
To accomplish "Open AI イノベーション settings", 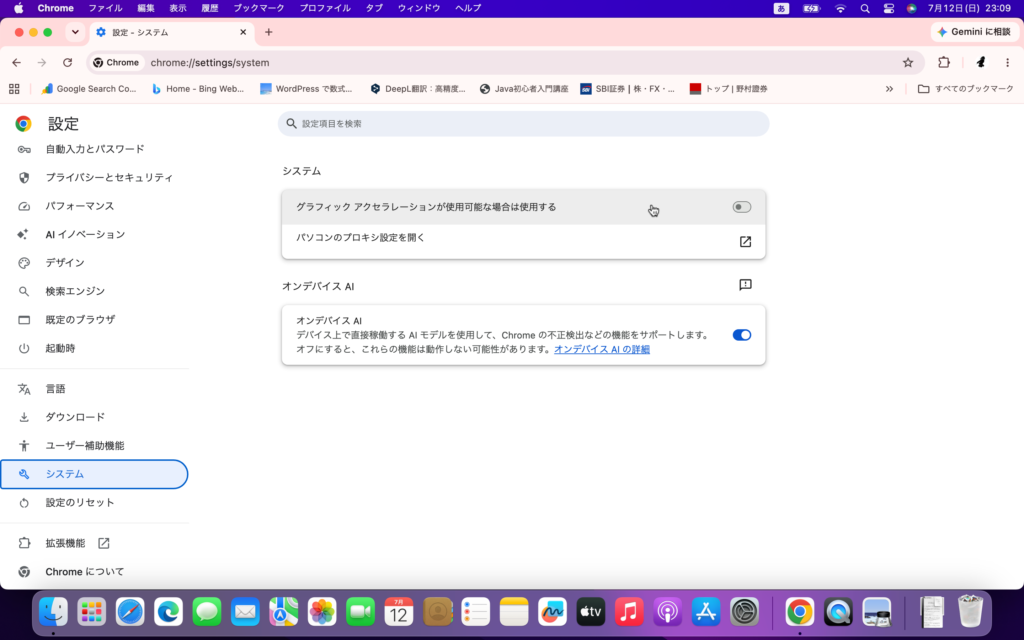I will (x=95, y=234).
